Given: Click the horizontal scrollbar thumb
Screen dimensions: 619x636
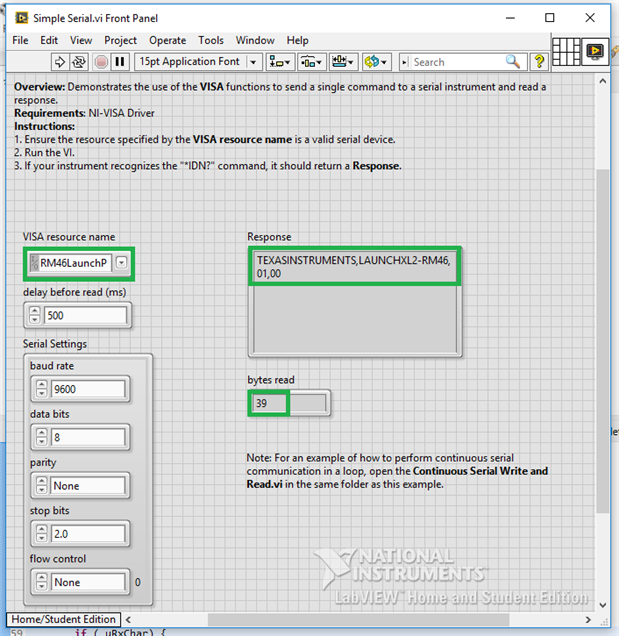Looking at the screenshot, I should coord(359,619).
